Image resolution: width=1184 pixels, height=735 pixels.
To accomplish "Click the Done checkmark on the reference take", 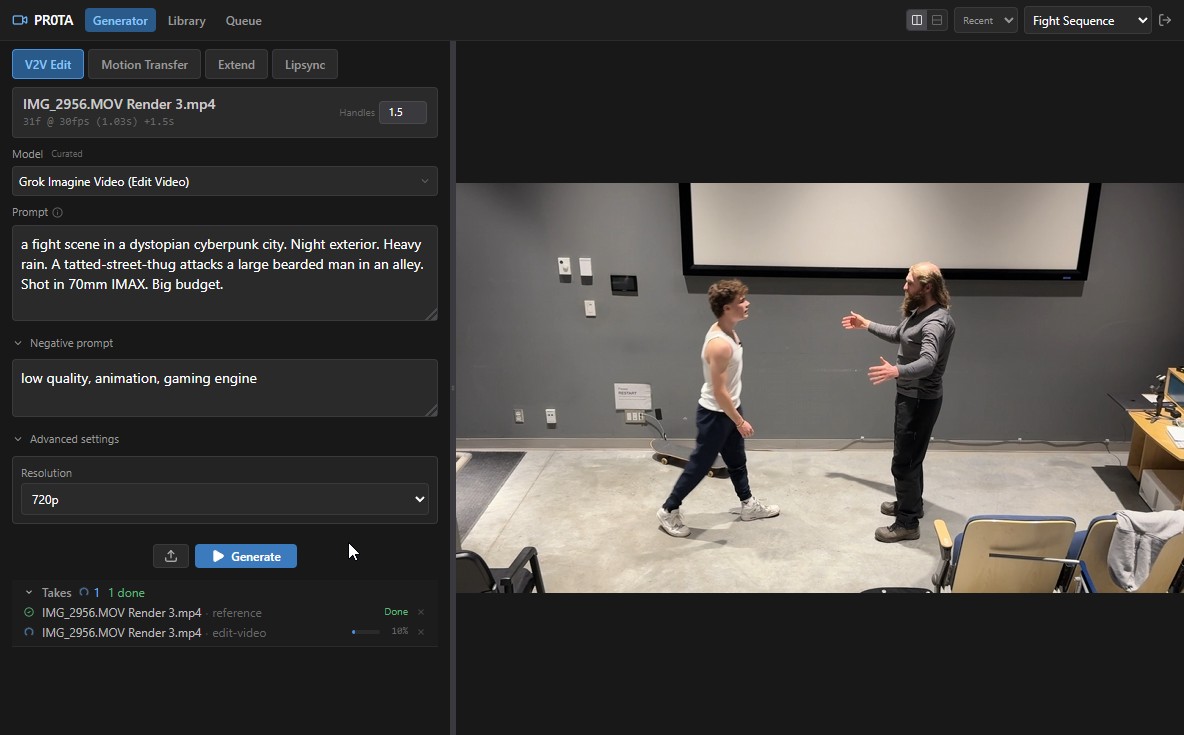I will (x=27, y=612).
